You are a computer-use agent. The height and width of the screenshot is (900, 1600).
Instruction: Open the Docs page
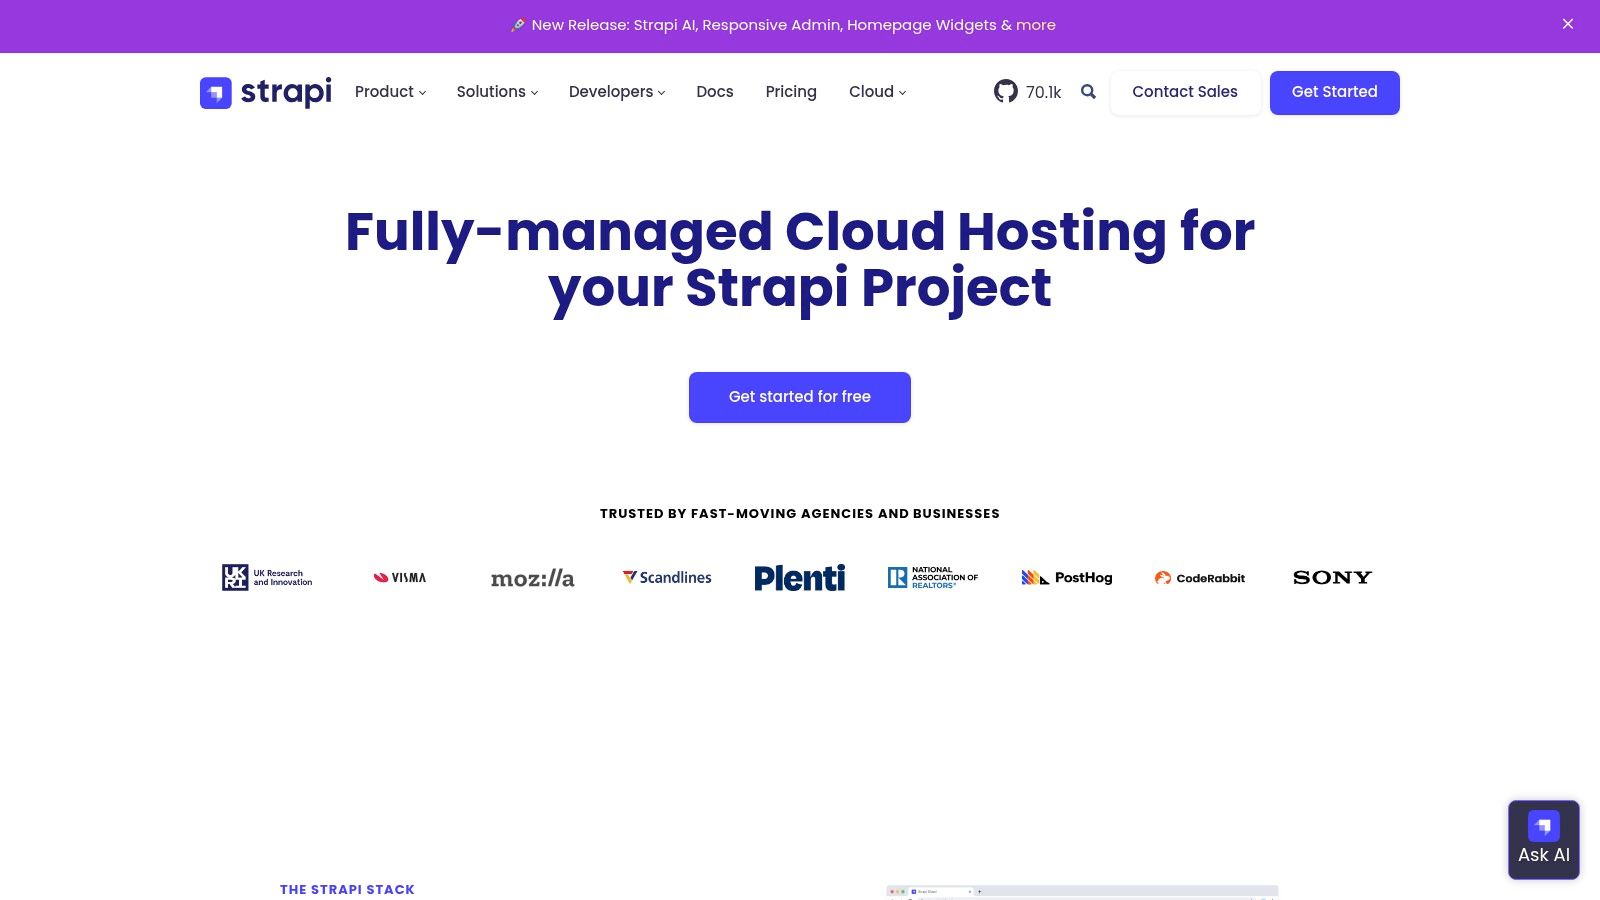coord(715,92)
